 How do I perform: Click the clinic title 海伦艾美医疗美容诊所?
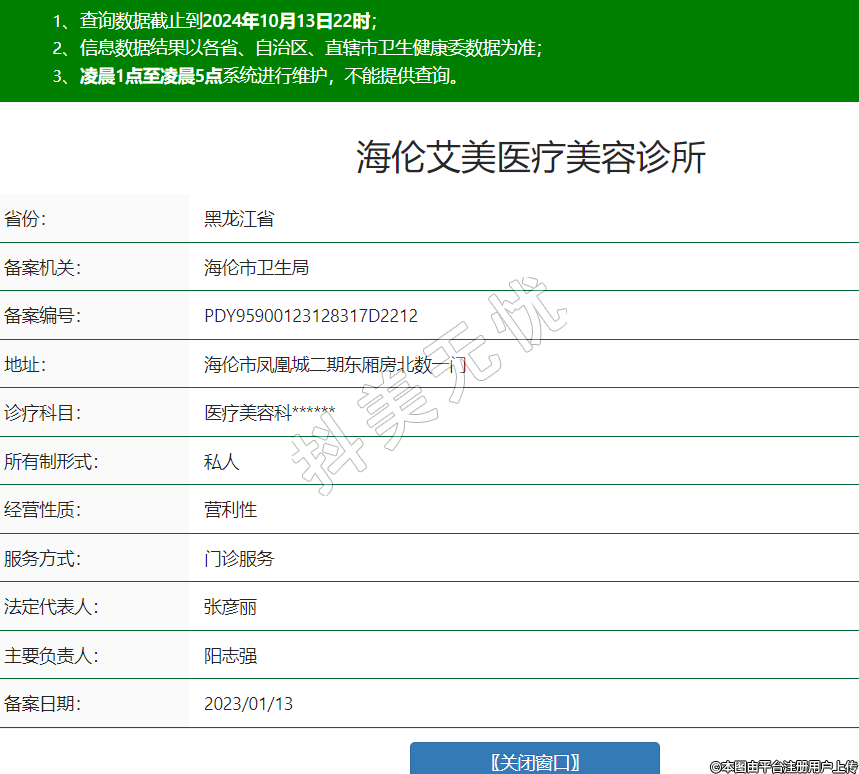[531, 158]
